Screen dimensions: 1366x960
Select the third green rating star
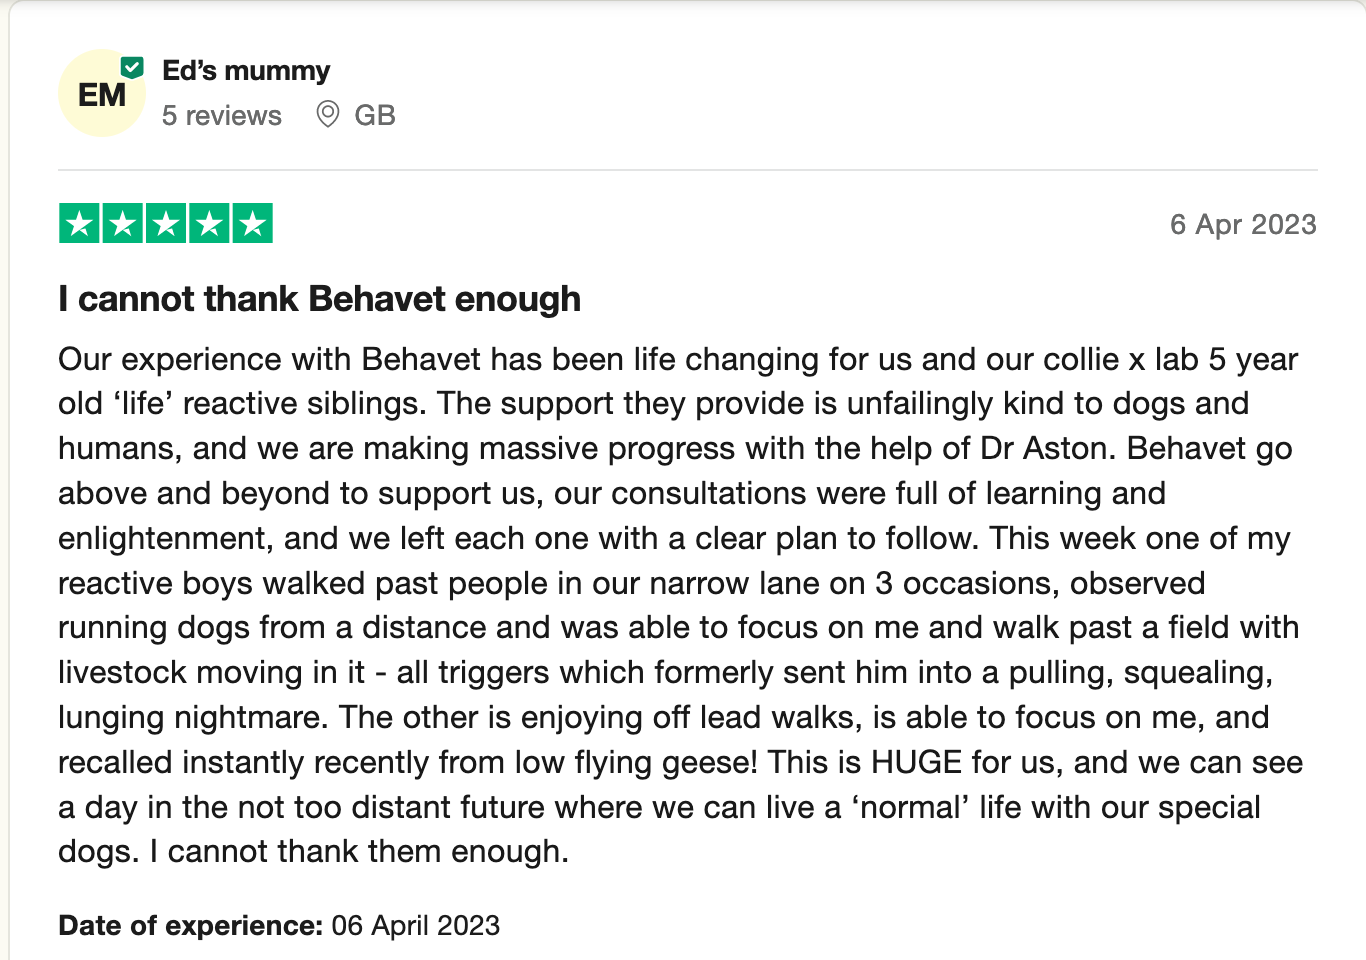[166, 224]
